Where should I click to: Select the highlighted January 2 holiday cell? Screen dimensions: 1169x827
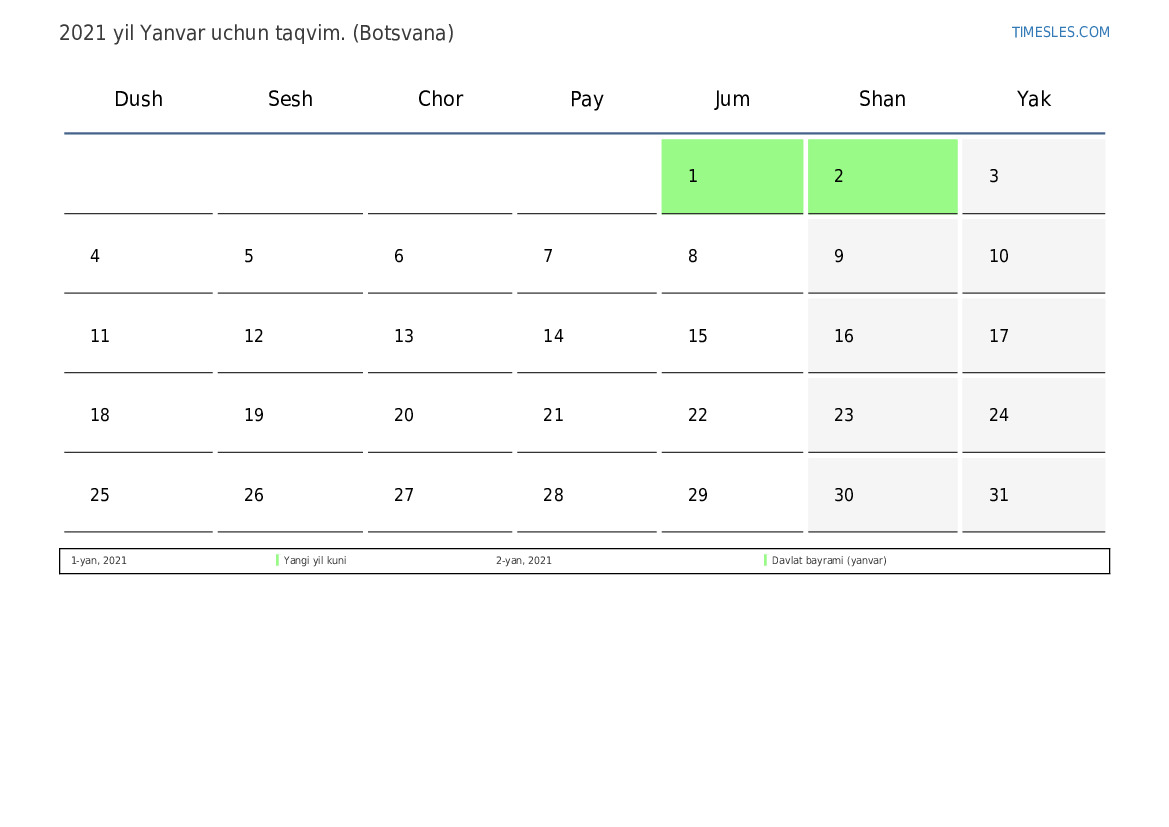pos(882,176)
